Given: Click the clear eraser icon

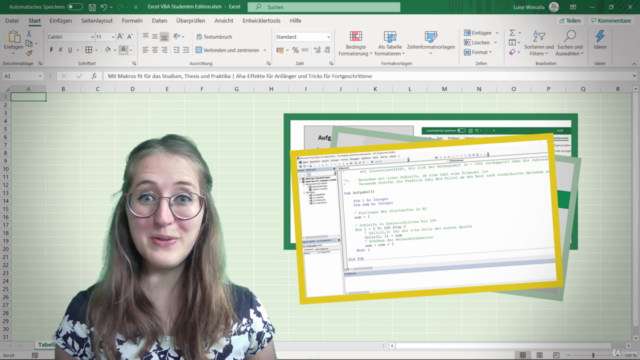Looking at the screenshot, I should (512, 52).
